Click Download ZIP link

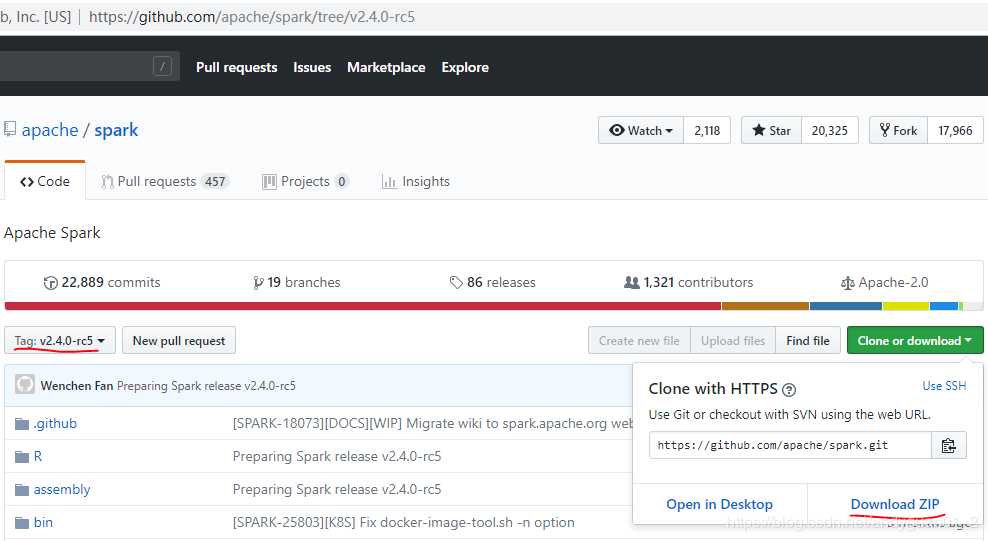click(895, 504)
